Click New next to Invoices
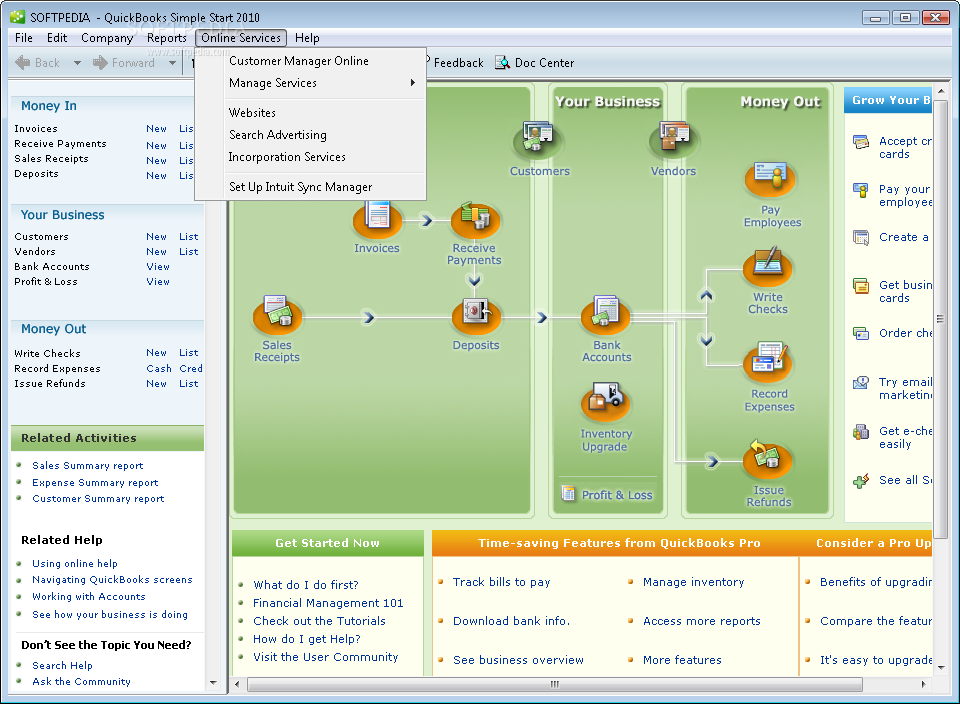 (157, 129)
